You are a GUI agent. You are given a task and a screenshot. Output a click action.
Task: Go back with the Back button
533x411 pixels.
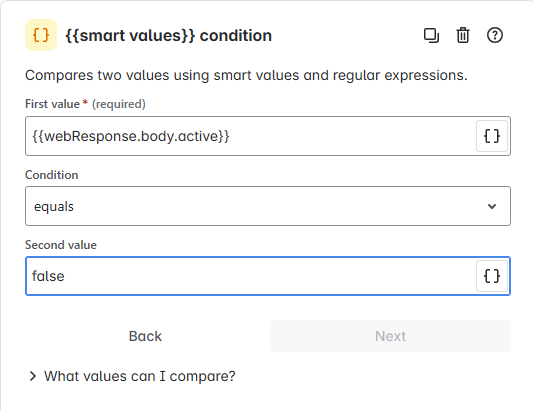145,336
